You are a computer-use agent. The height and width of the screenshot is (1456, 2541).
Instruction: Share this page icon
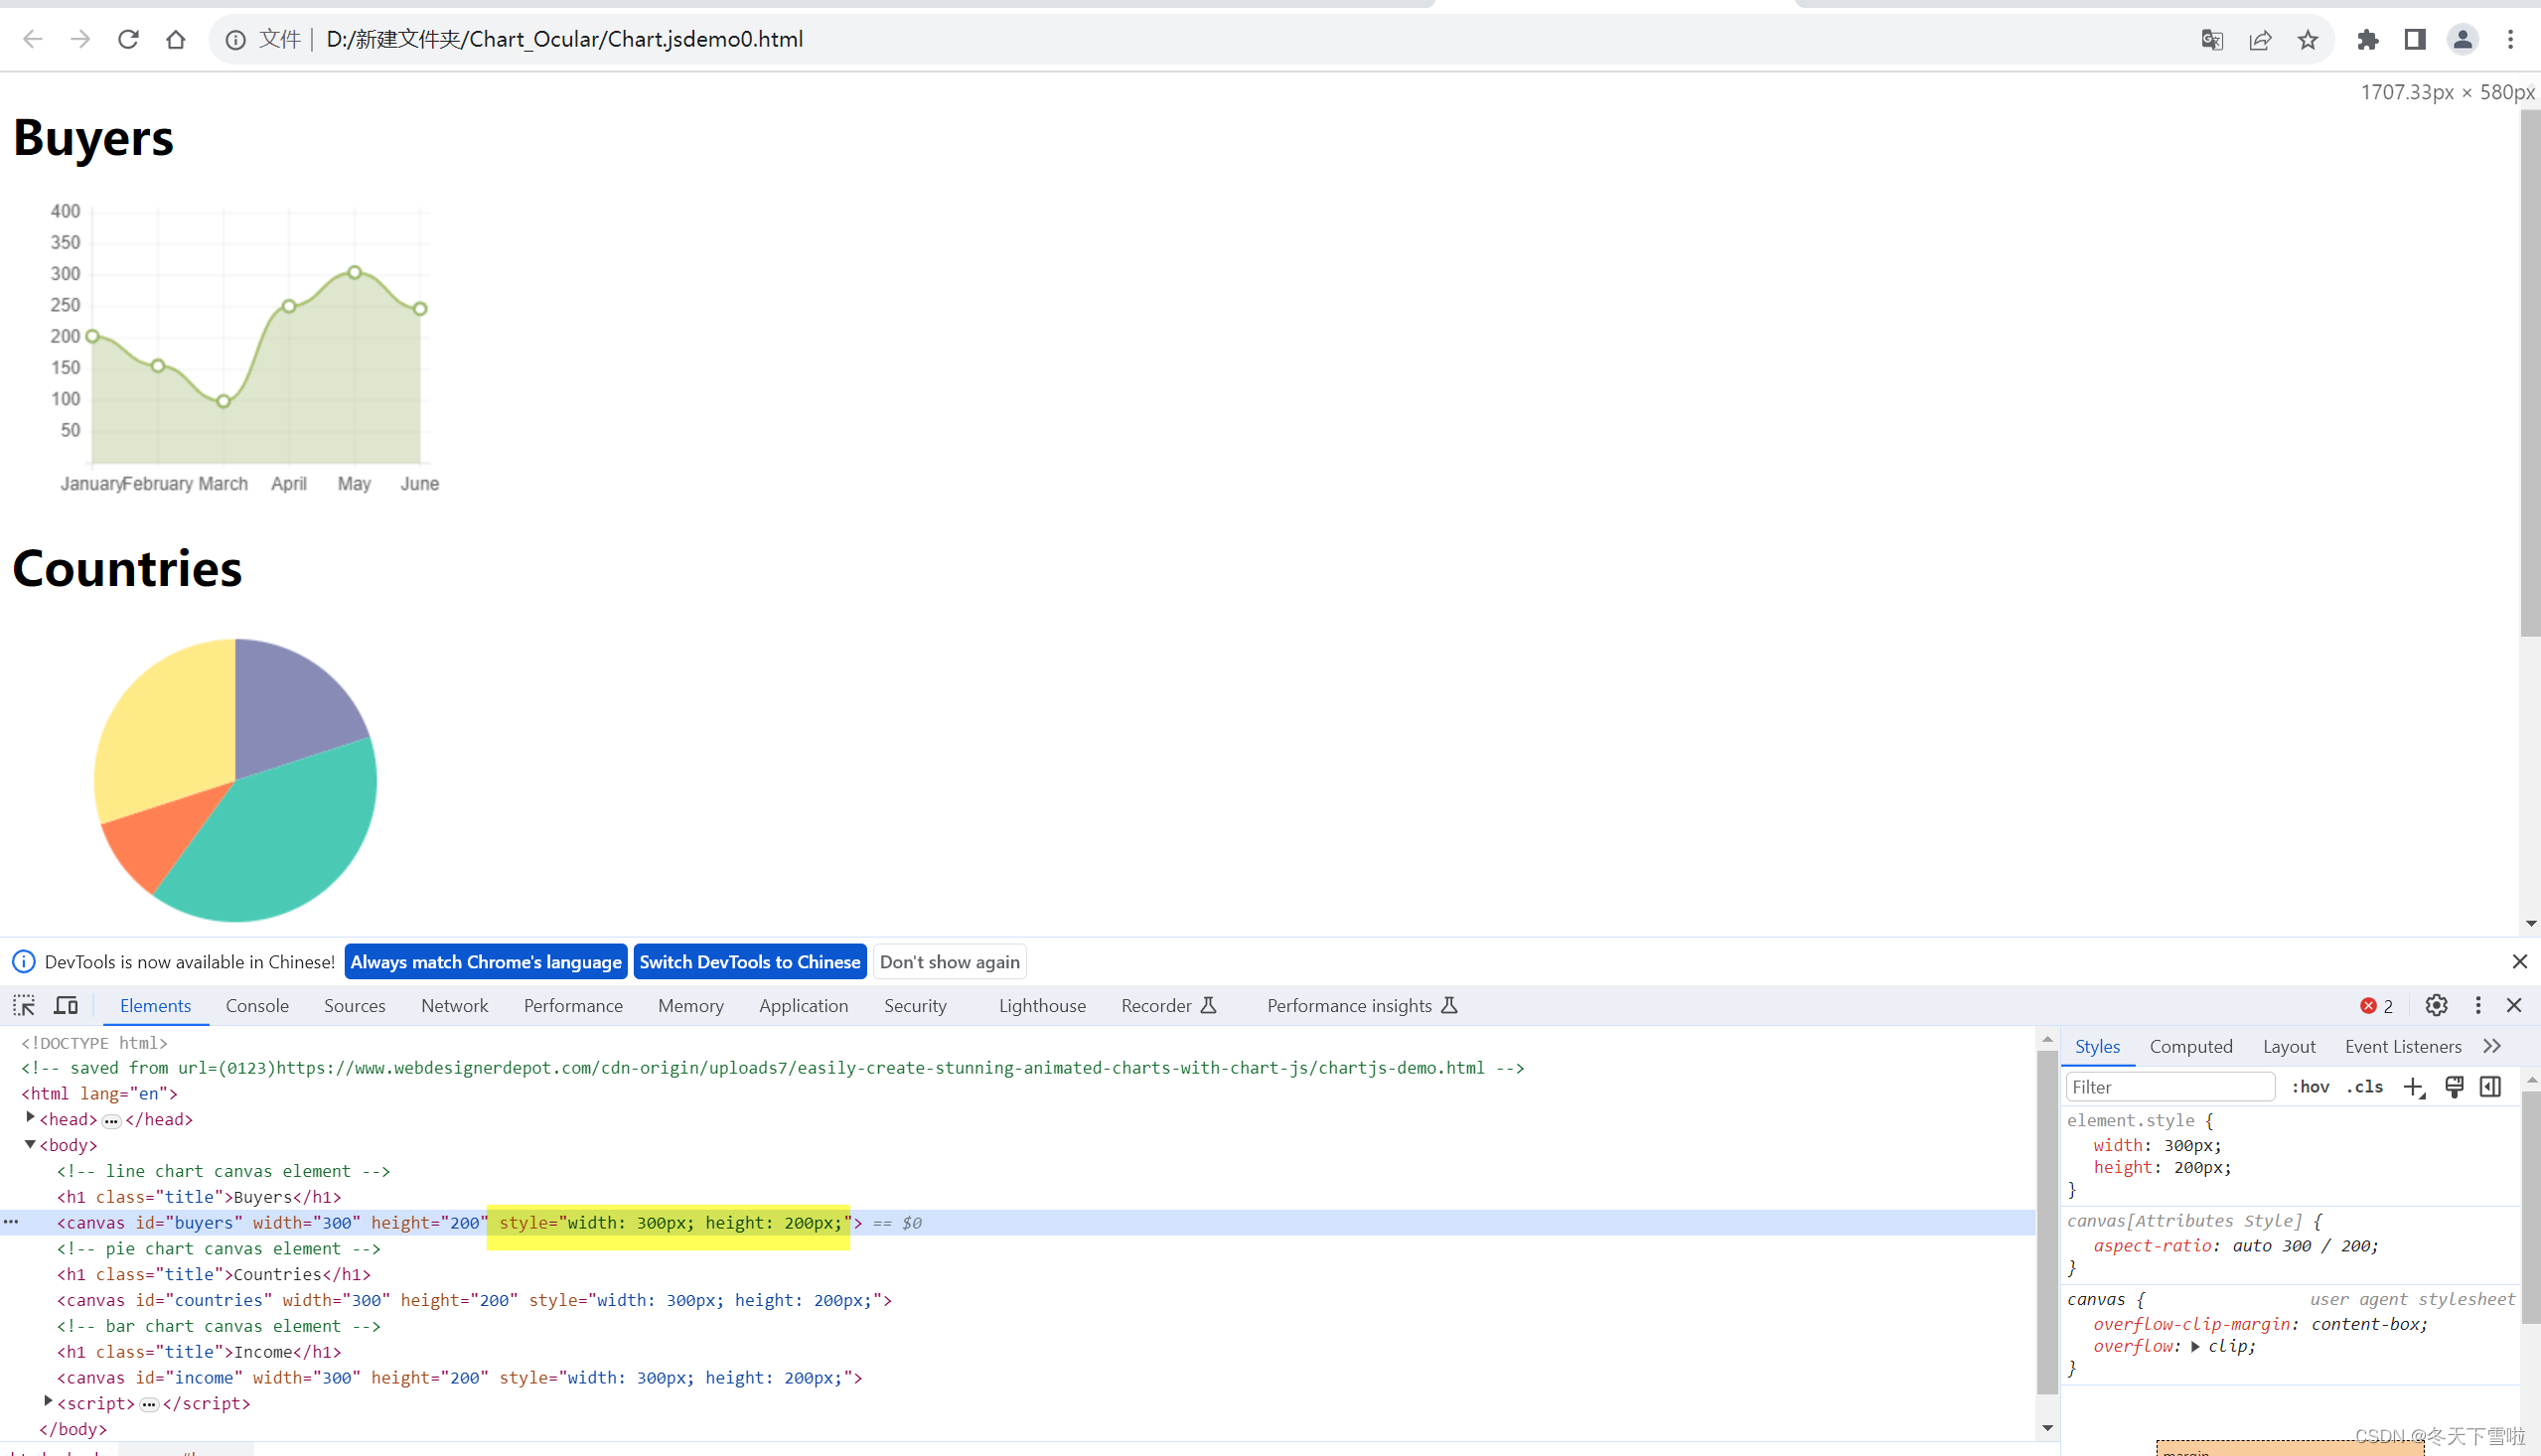2260,39
